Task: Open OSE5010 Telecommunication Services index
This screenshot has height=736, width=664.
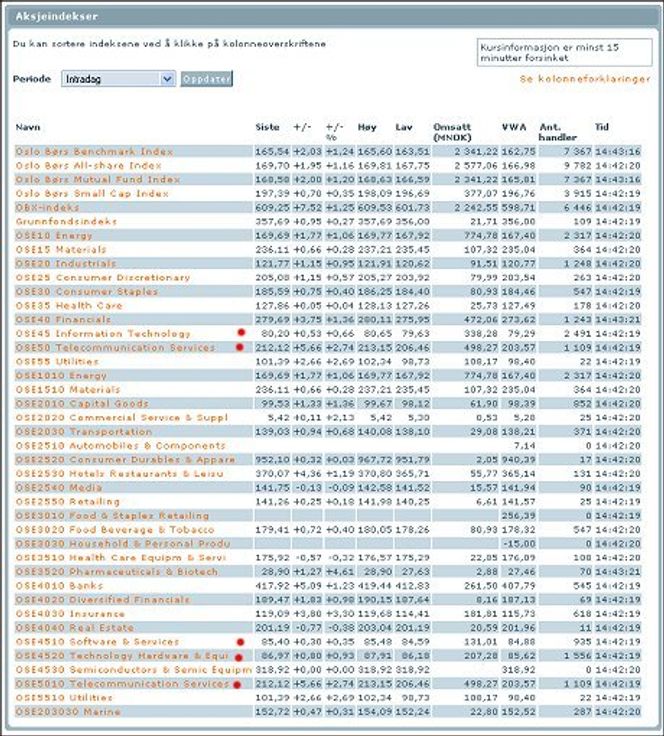Action: point(122,684)
